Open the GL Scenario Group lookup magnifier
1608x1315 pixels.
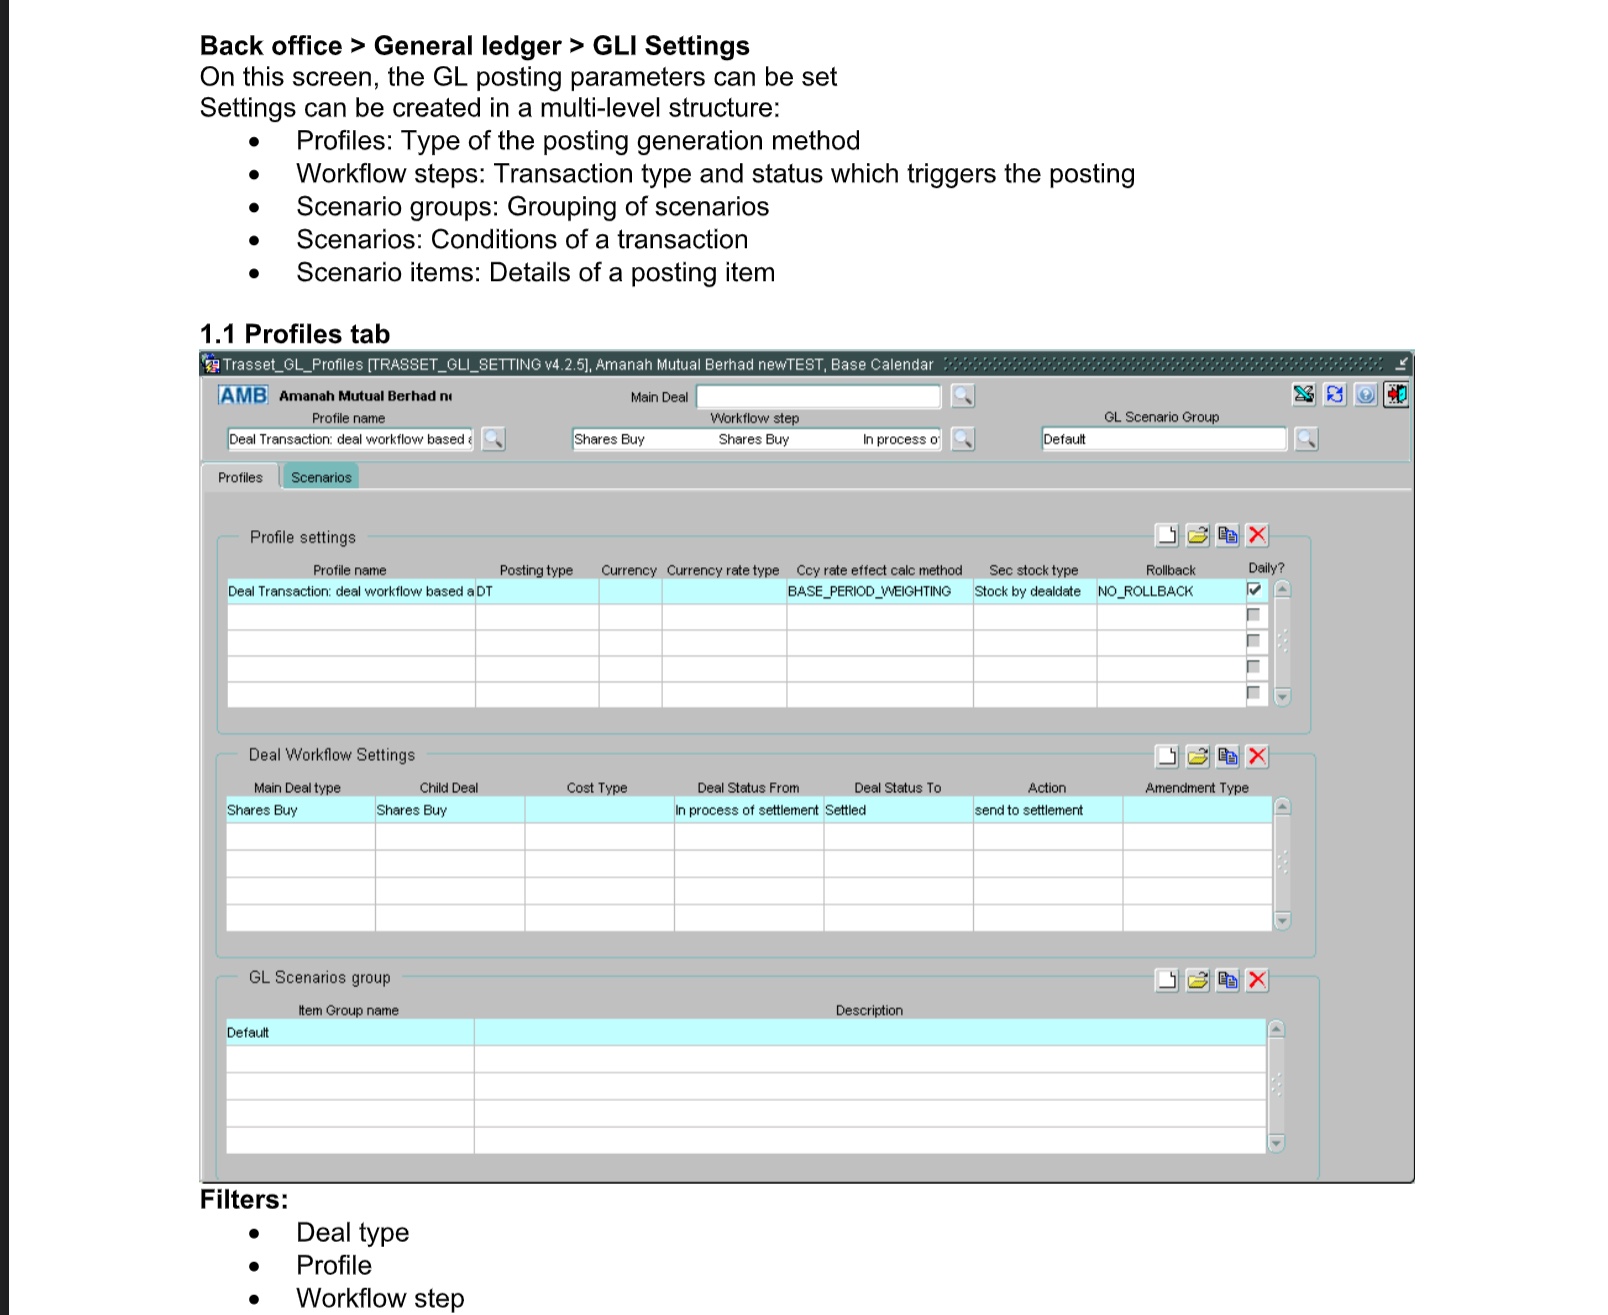click(1305, 439)
